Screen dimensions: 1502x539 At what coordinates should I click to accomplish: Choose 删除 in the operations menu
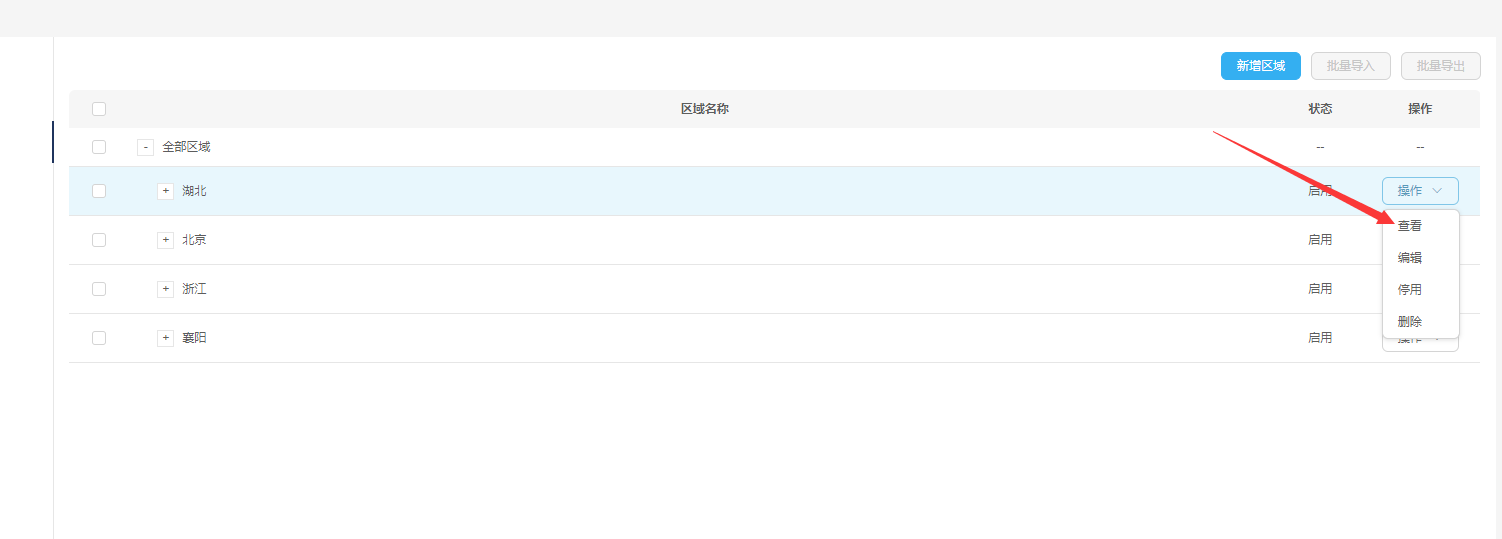point(1410,322)
